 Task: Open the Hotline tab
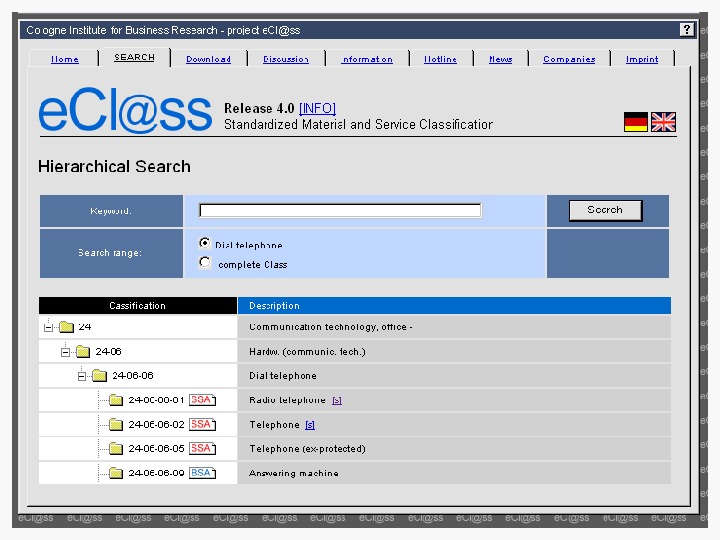click(440, 59)
